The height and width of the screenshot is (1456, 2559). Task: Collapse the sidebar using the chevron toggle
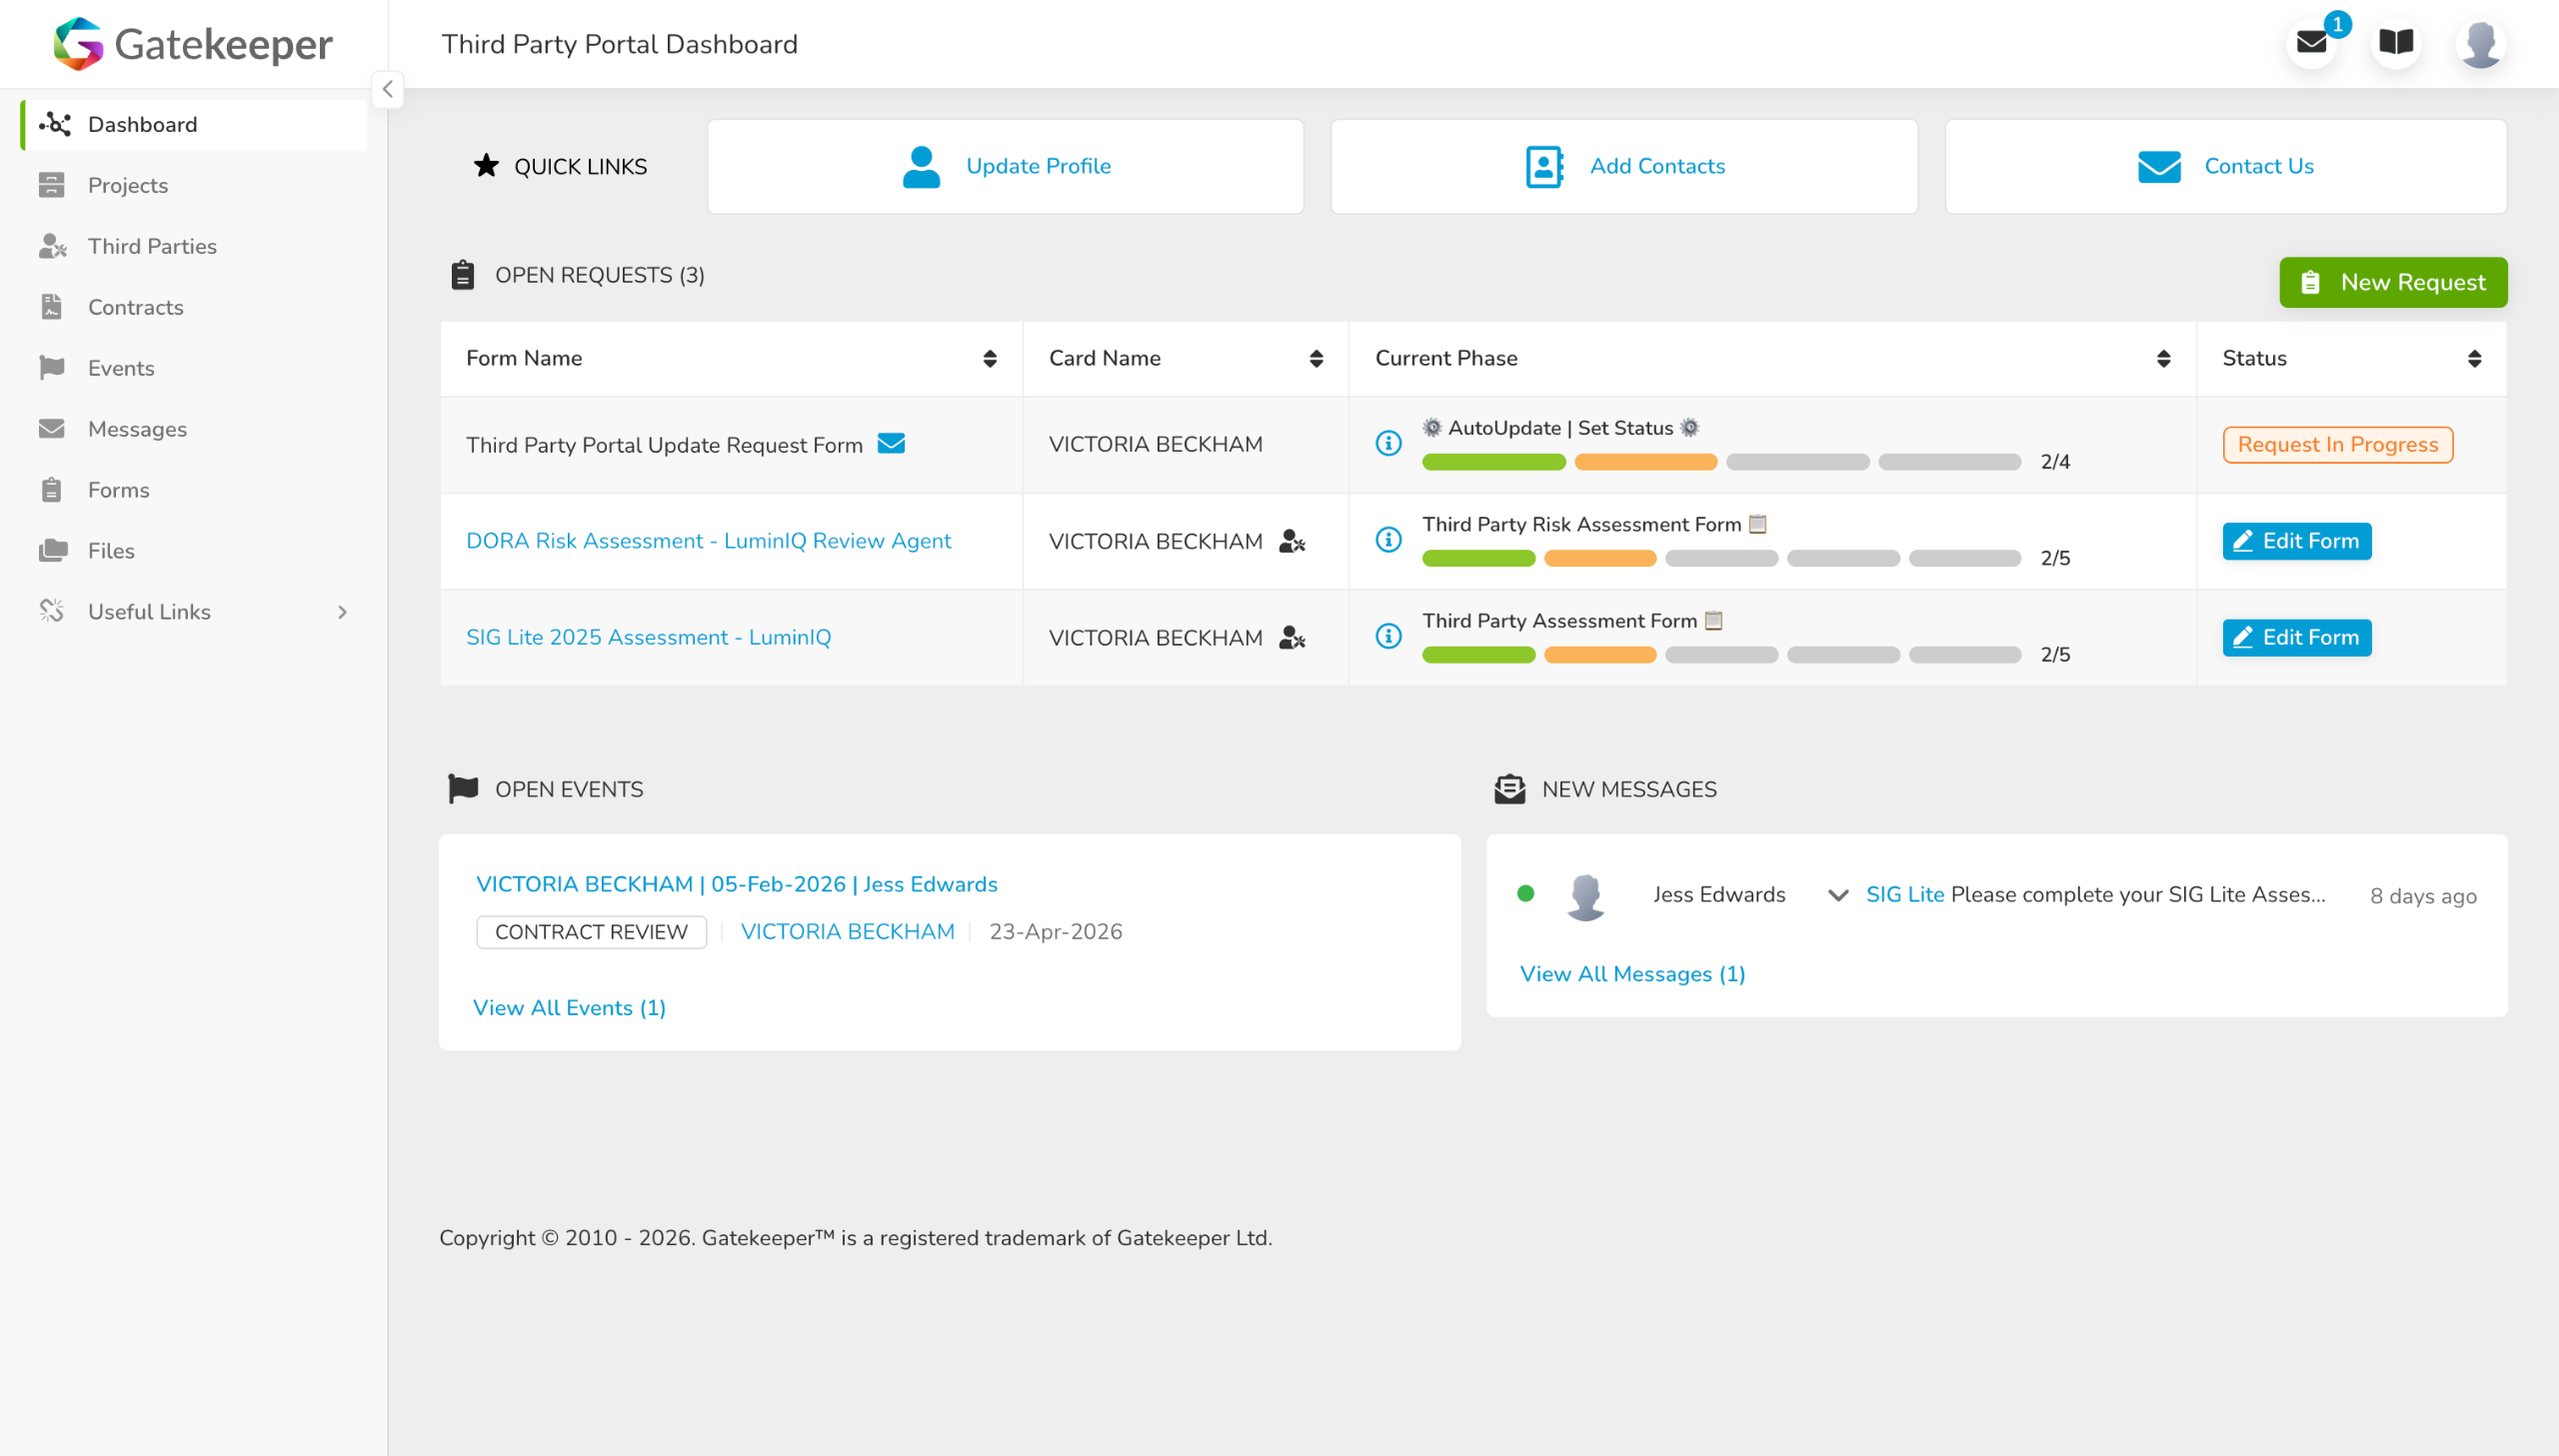387,89
